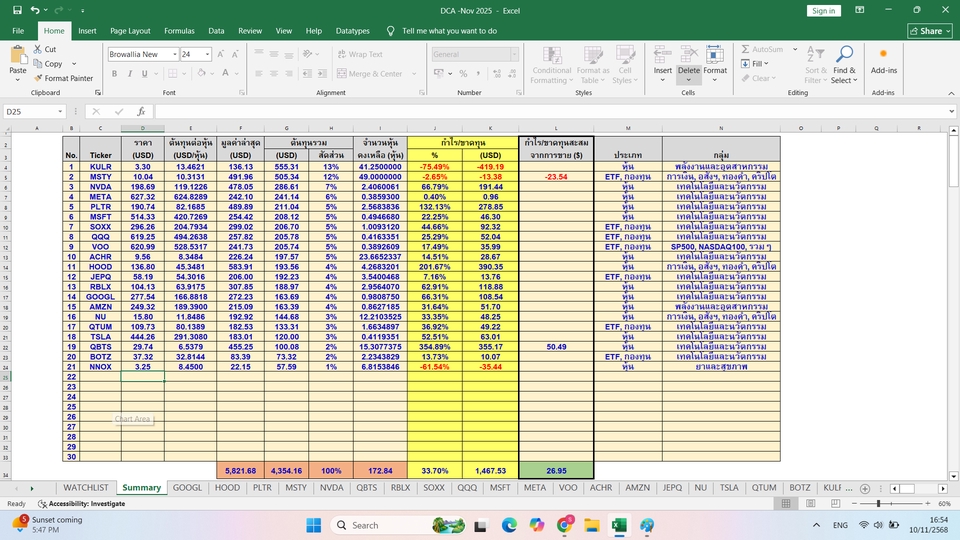
Task: Expand the Name Box dropdown arrow
Action: pos(60,112)
